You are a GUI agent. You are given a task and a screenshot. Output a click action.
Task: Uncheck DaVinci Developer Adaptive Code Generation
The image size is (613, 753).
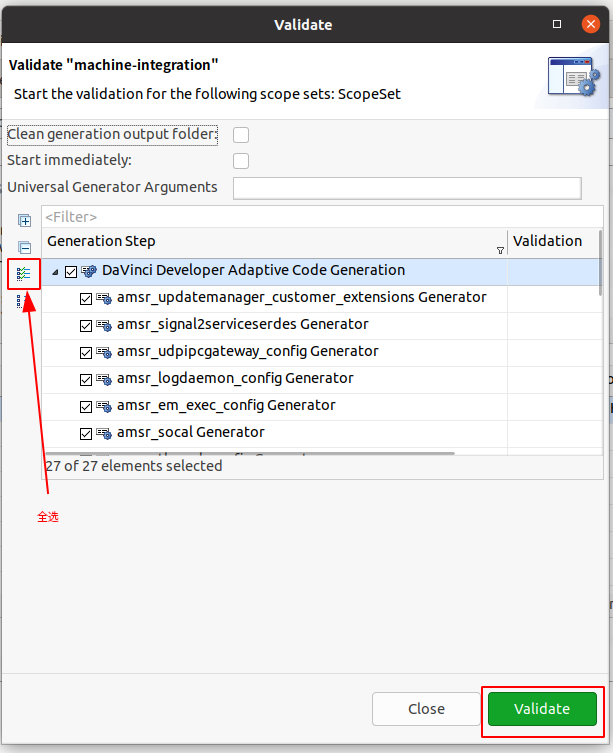click(71, 272)
